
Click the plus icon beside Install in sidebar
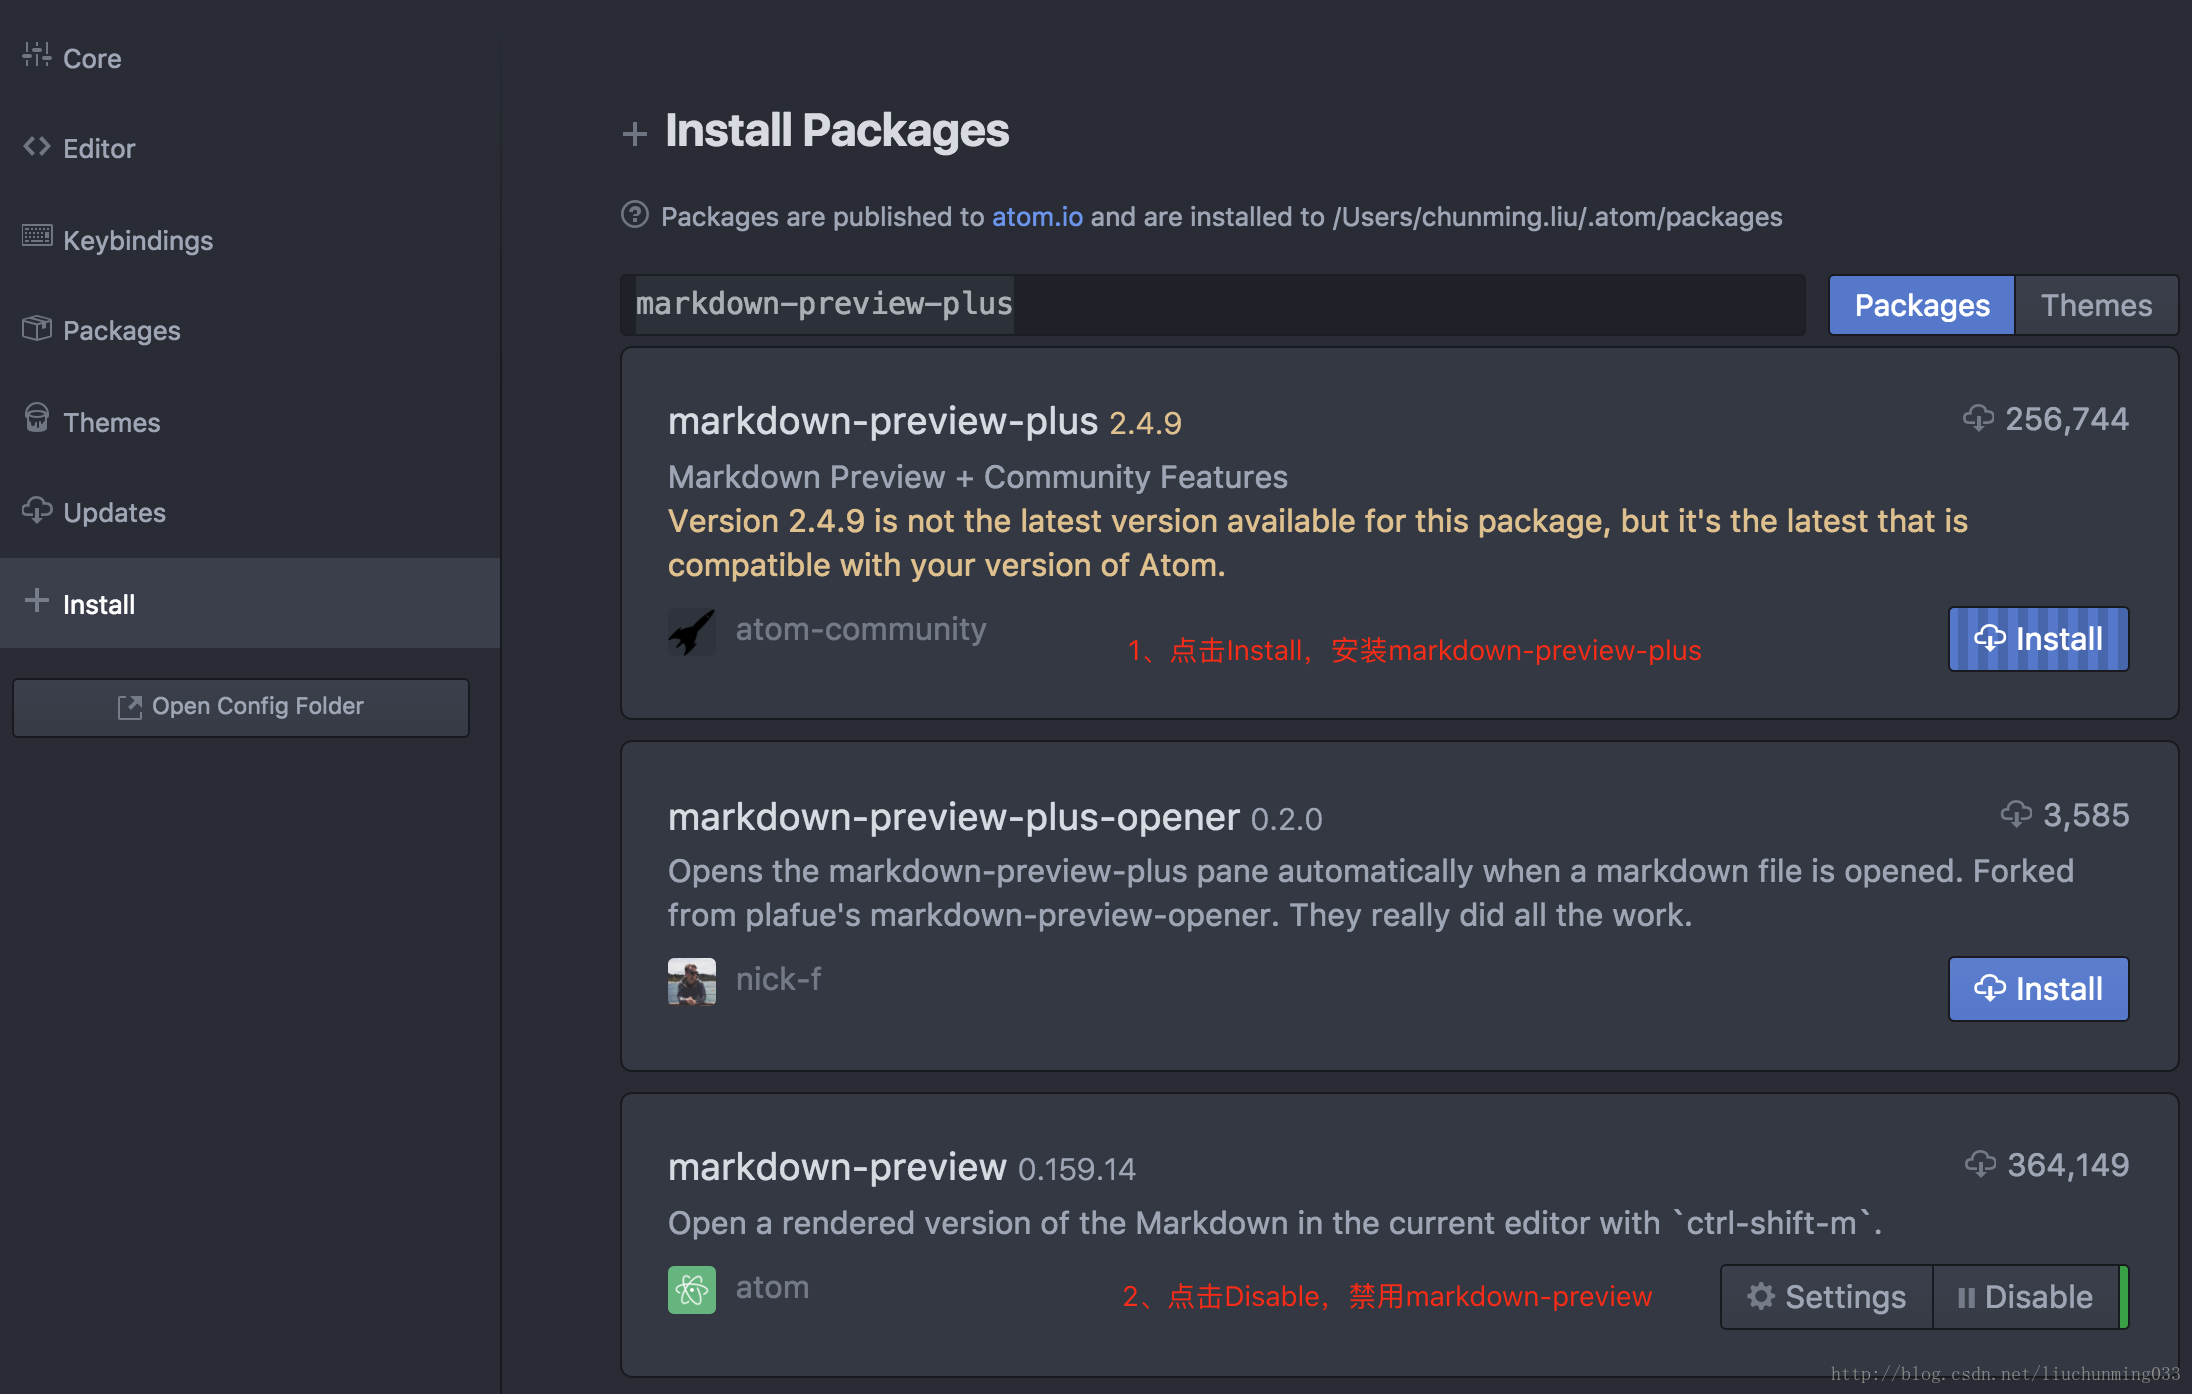click(x=37, y=600)
